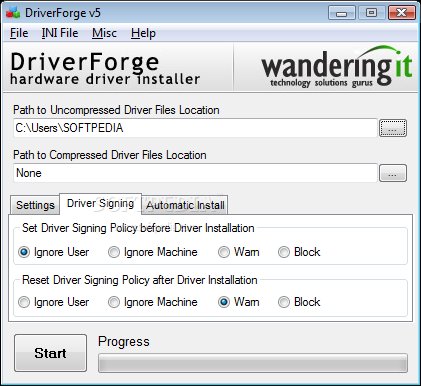This screenshot has height=386, width=421.
Task: Select Ignore Machine before driver installation
Action: coord(153,252)
